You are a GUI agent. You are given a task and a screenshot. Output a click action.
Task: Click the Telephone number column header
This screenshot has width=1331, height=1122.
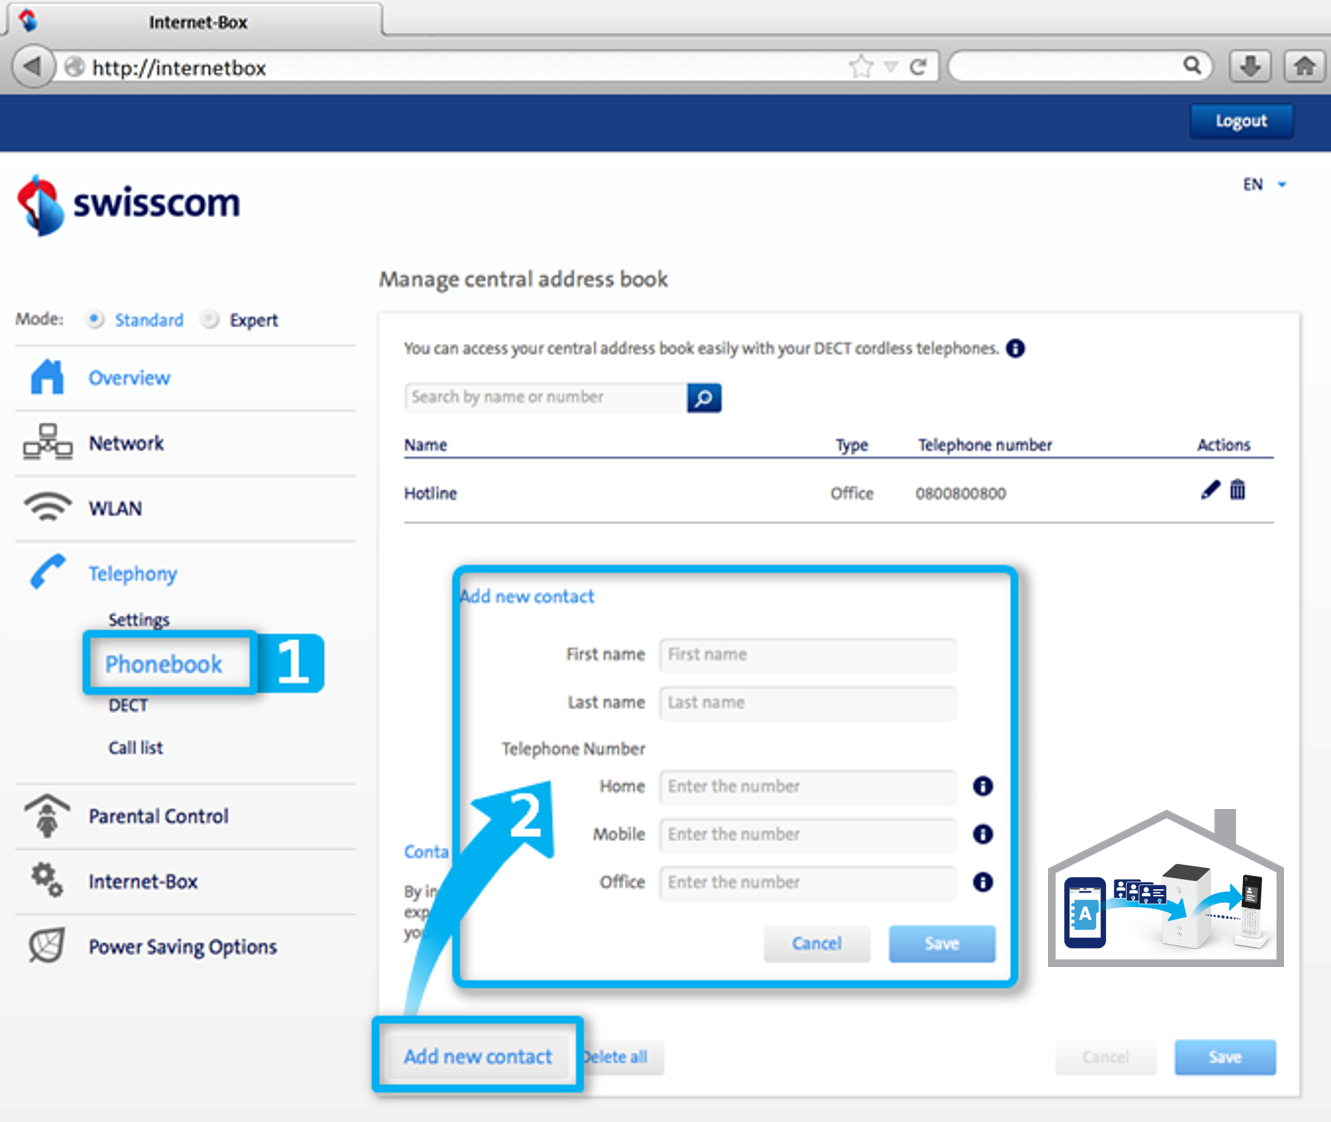tap(985, 445)
